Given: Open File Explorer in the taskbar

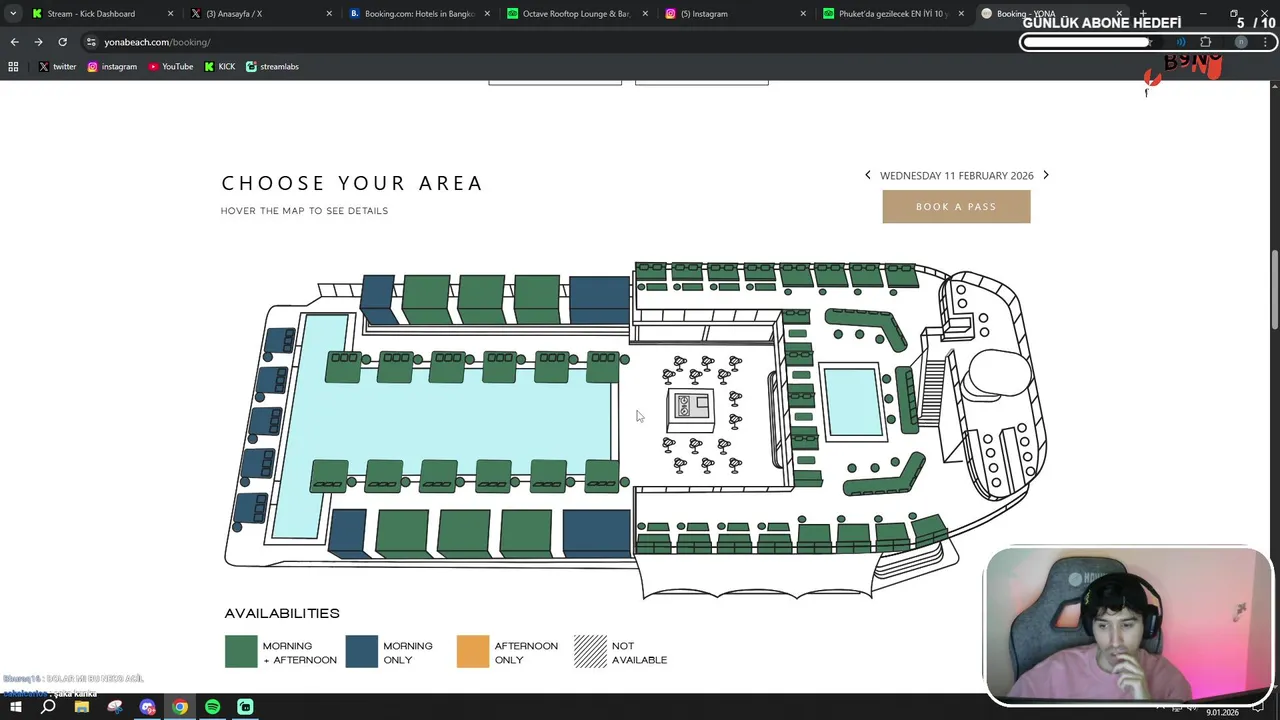Looking at the screenshot, I should (82, 707).
